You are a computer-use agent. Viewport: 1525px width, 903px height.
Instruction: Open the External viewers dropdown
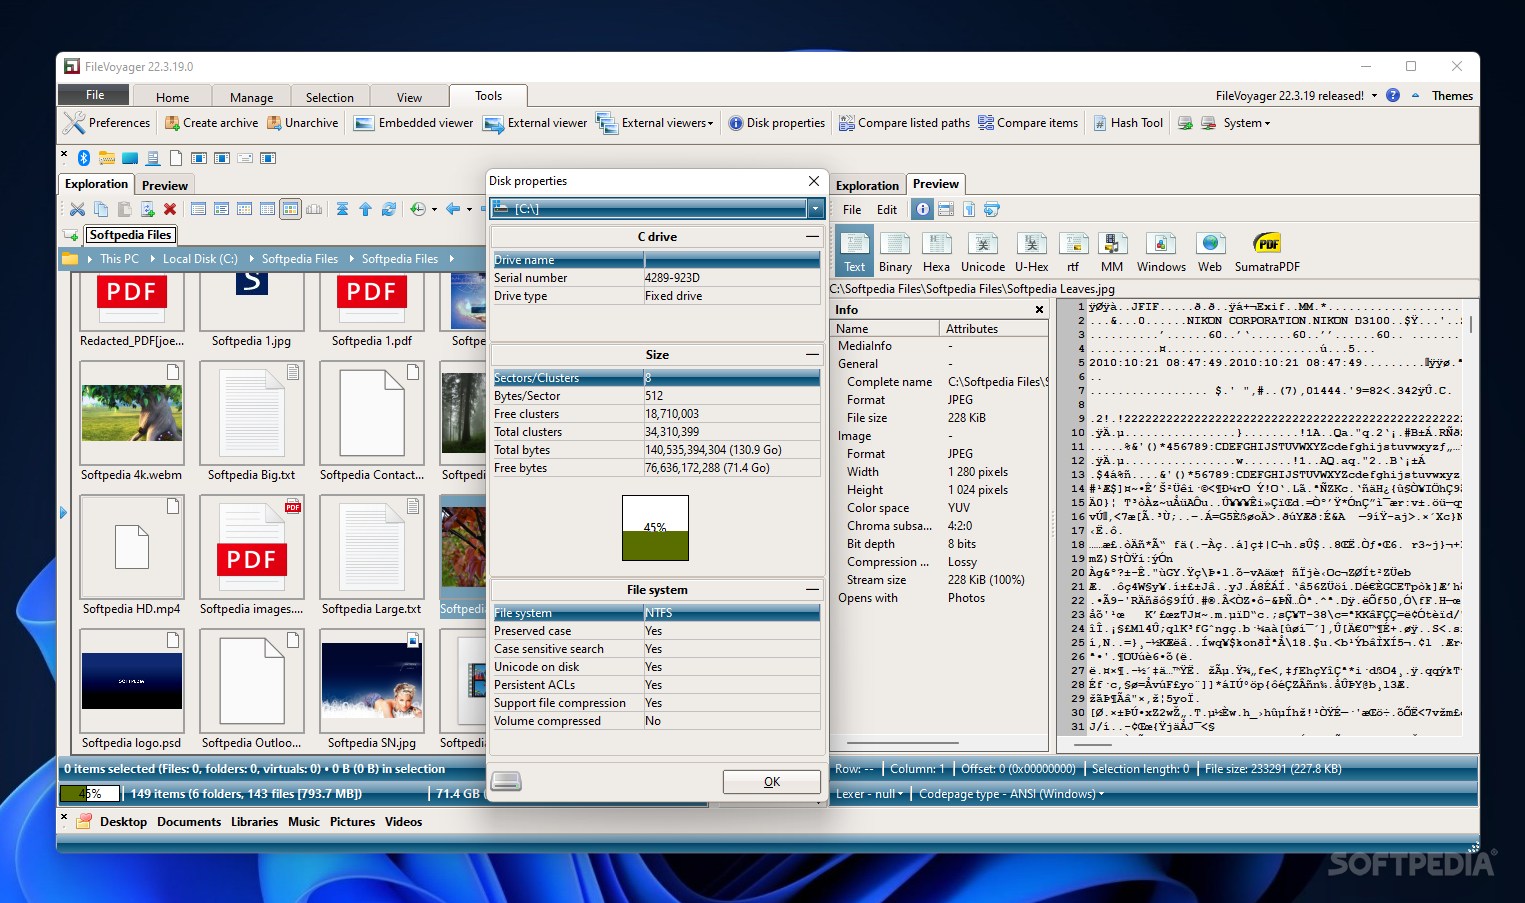pyautogui.click(x=656, y=123)
